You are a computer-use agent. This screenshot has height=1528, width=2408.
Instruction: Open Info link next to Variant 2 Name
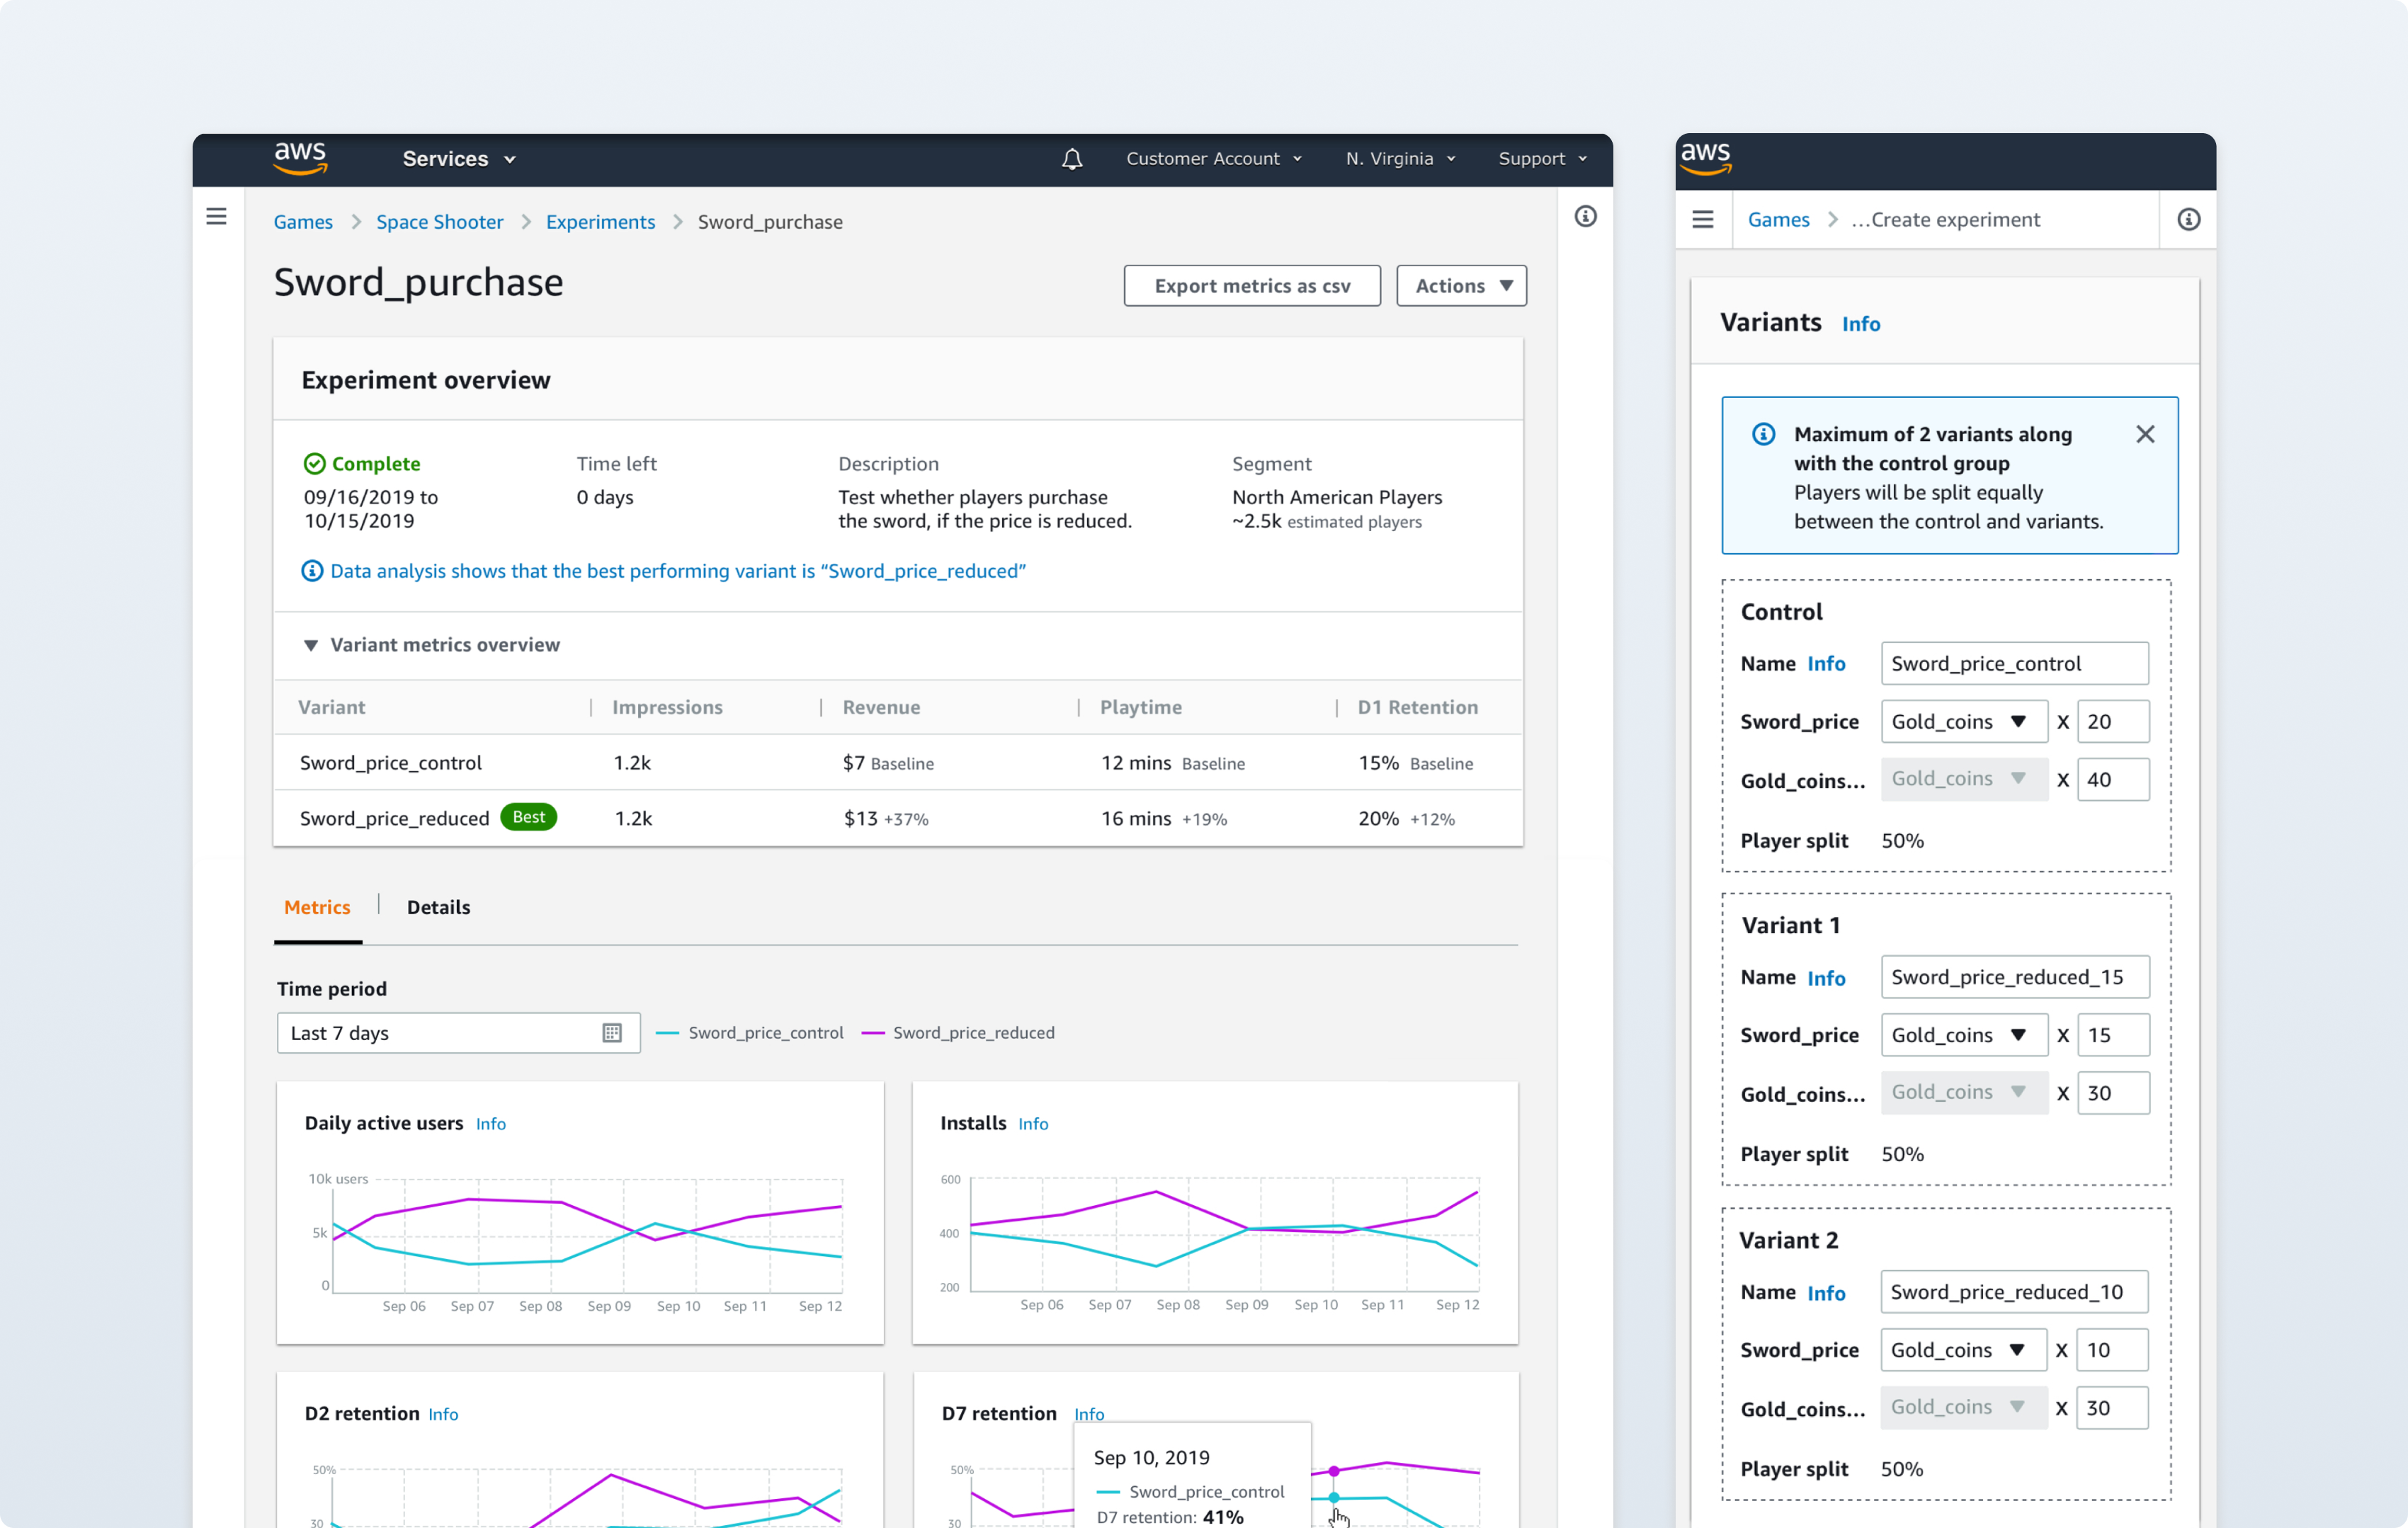point(1826,1293)
